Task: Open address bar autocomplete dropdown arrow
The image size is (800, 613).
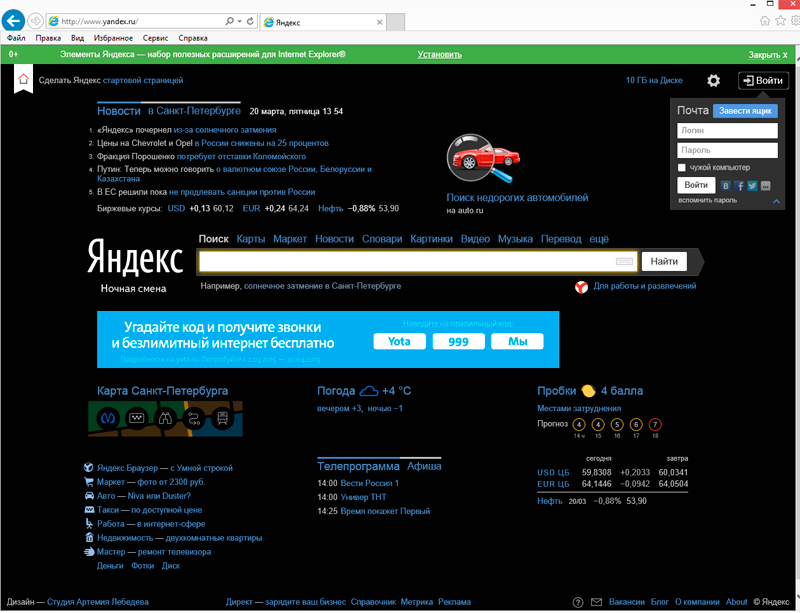Action: click(239, 21)
